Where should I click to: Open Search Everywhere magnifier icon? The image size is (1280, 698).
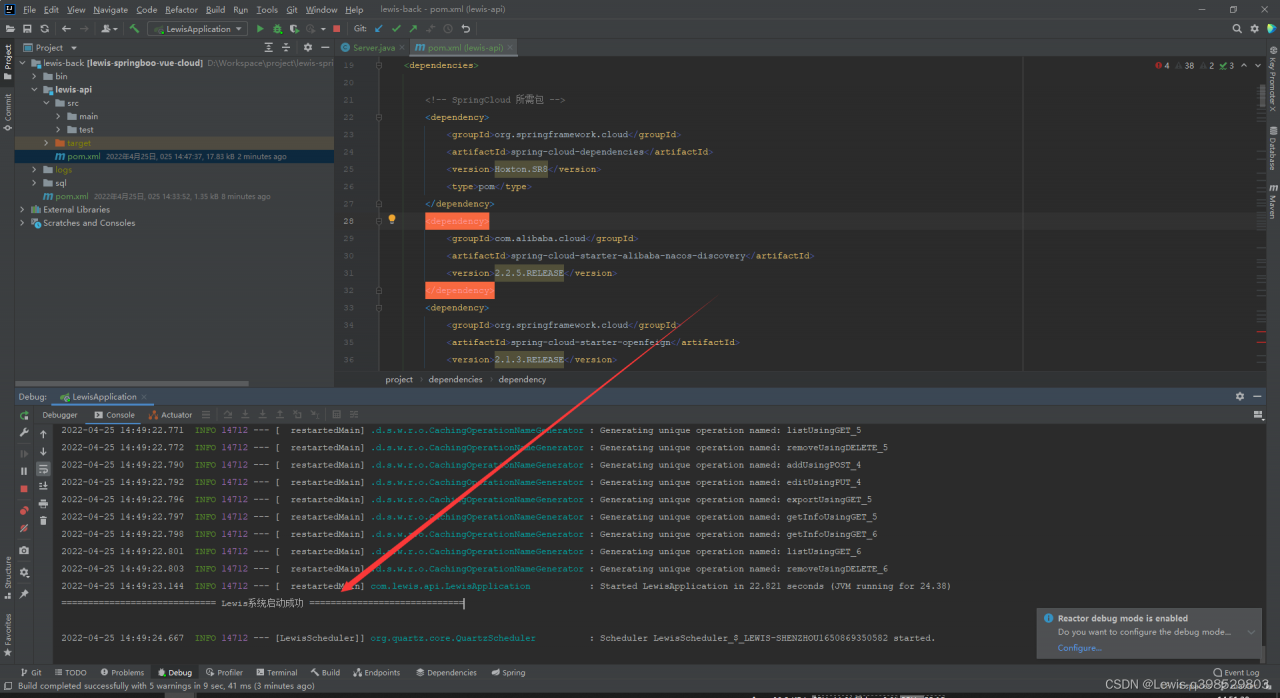pyautogui.click(x=1237, y=29)
